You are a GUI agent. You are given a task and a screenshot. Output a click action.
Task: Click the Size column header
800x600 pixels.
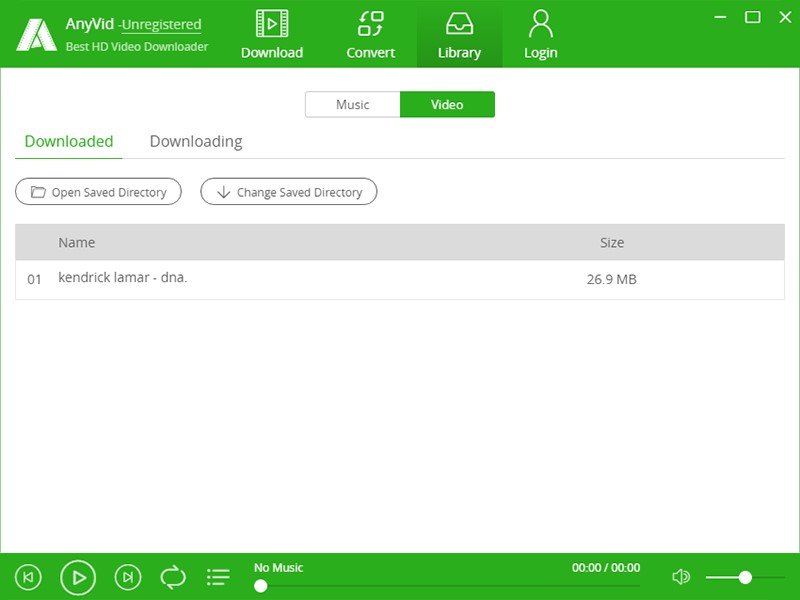(x=612, y=242)
